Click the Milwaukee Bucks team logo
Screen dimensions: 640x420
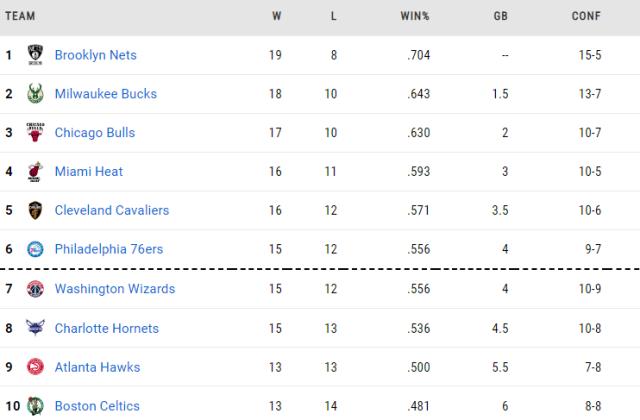36,94
